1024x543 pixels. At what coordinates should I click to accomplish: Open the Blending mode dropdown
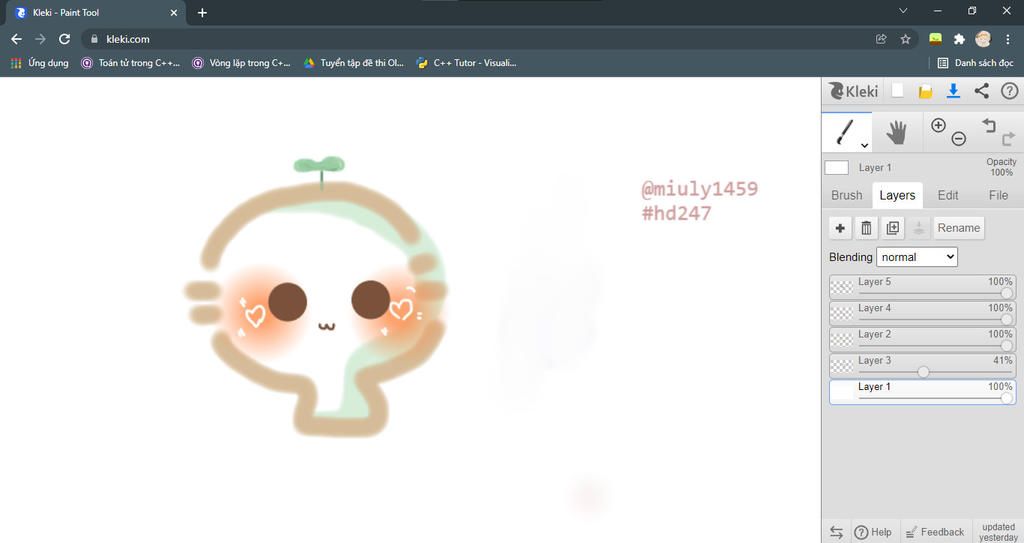click(917, 257)
